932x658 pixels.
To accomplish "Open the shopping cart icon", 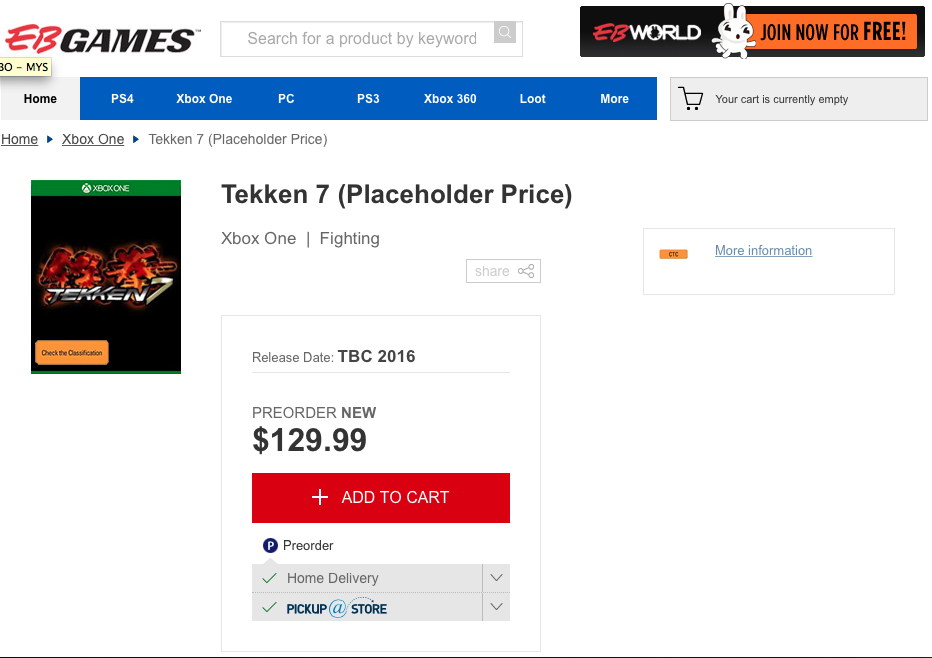I will click(x=691, y=99).
